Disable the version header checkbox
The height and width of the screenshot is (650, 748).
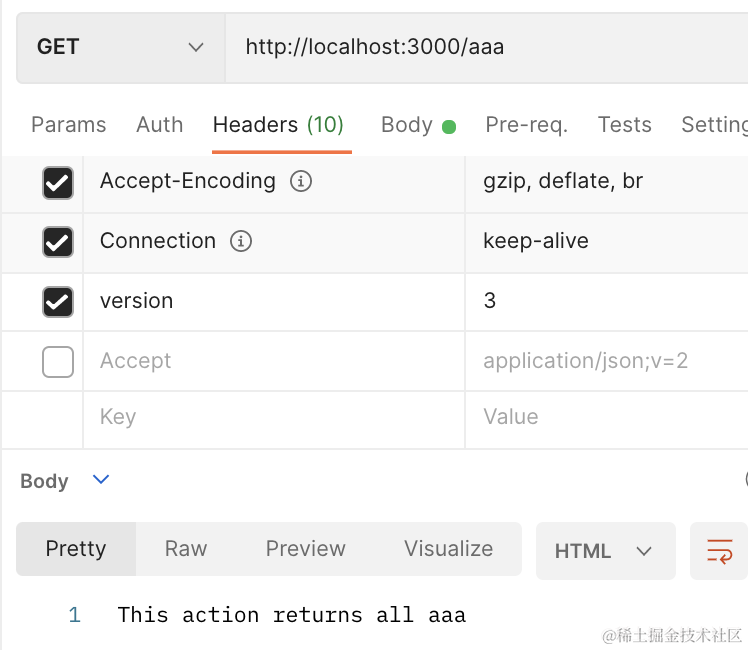(58, 301)
